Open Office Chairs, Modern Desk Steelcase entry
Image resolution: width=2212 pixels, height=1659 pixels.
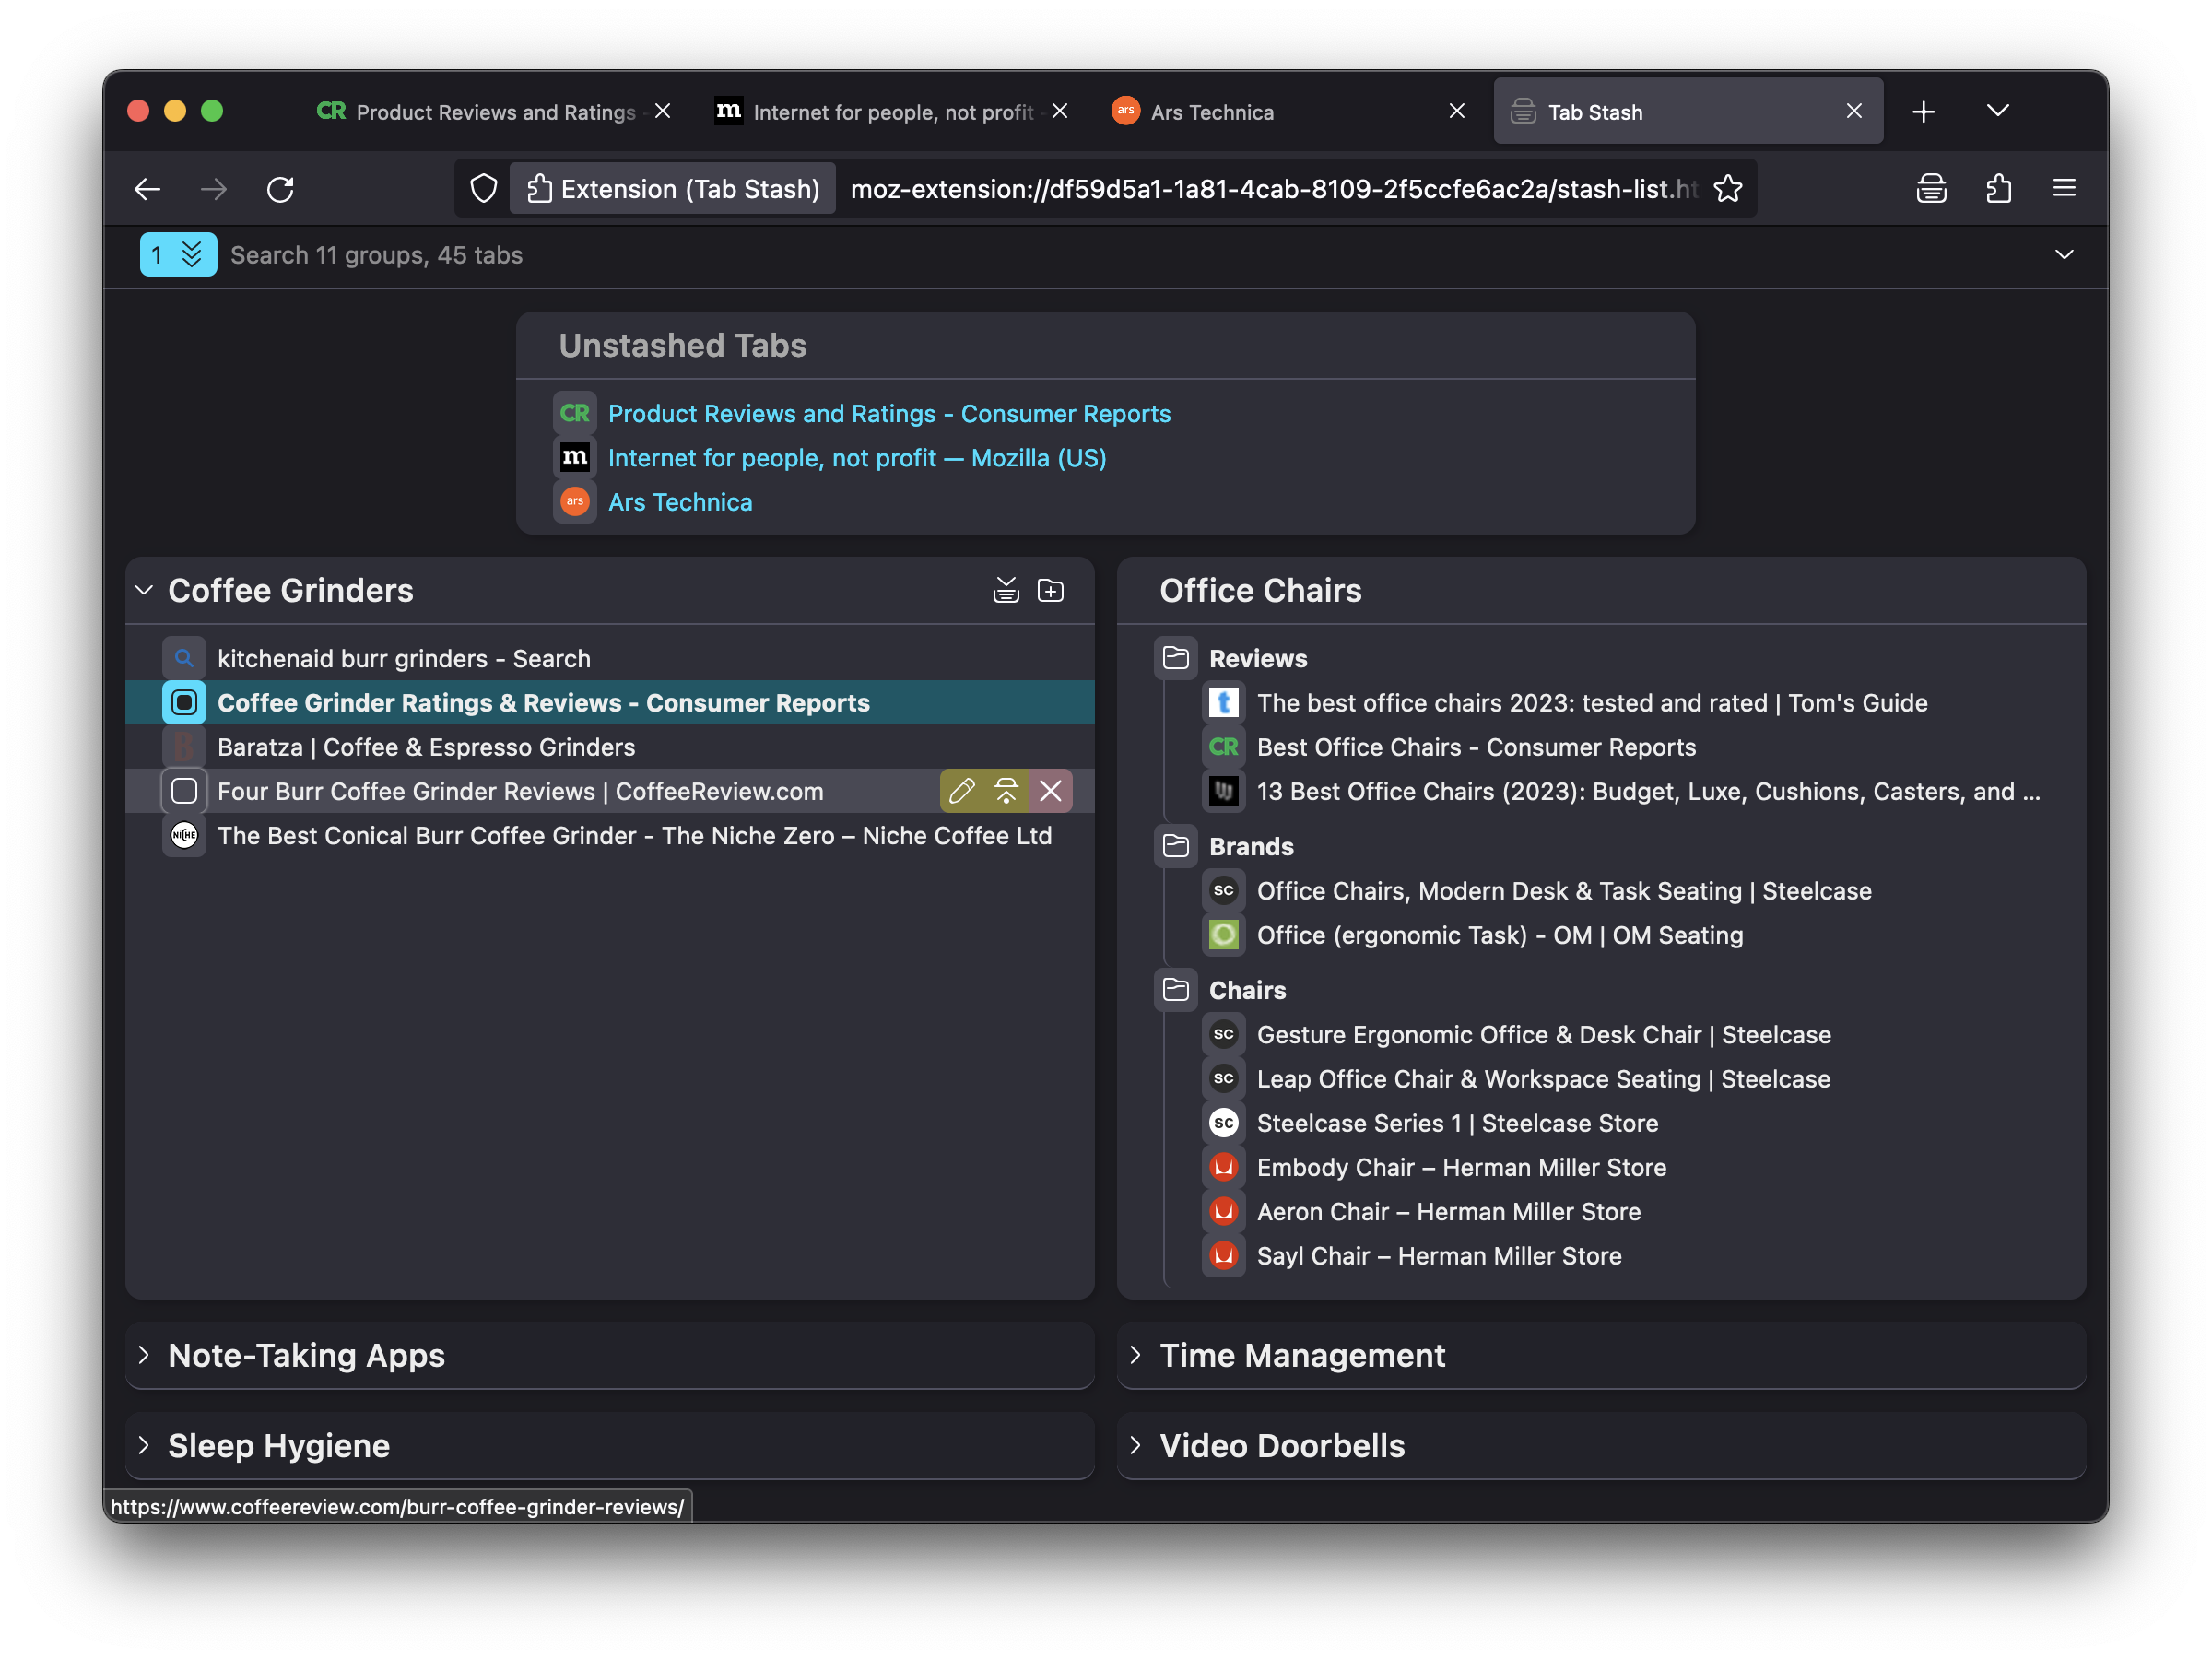pos(1564,890)
